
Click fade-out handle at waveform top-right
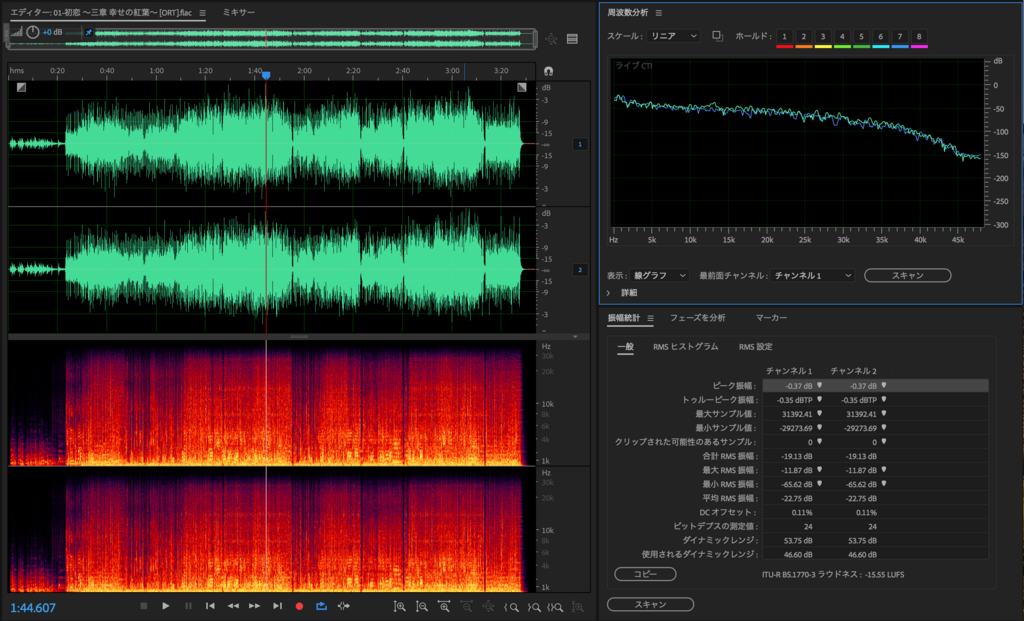(x=522, y=87)
